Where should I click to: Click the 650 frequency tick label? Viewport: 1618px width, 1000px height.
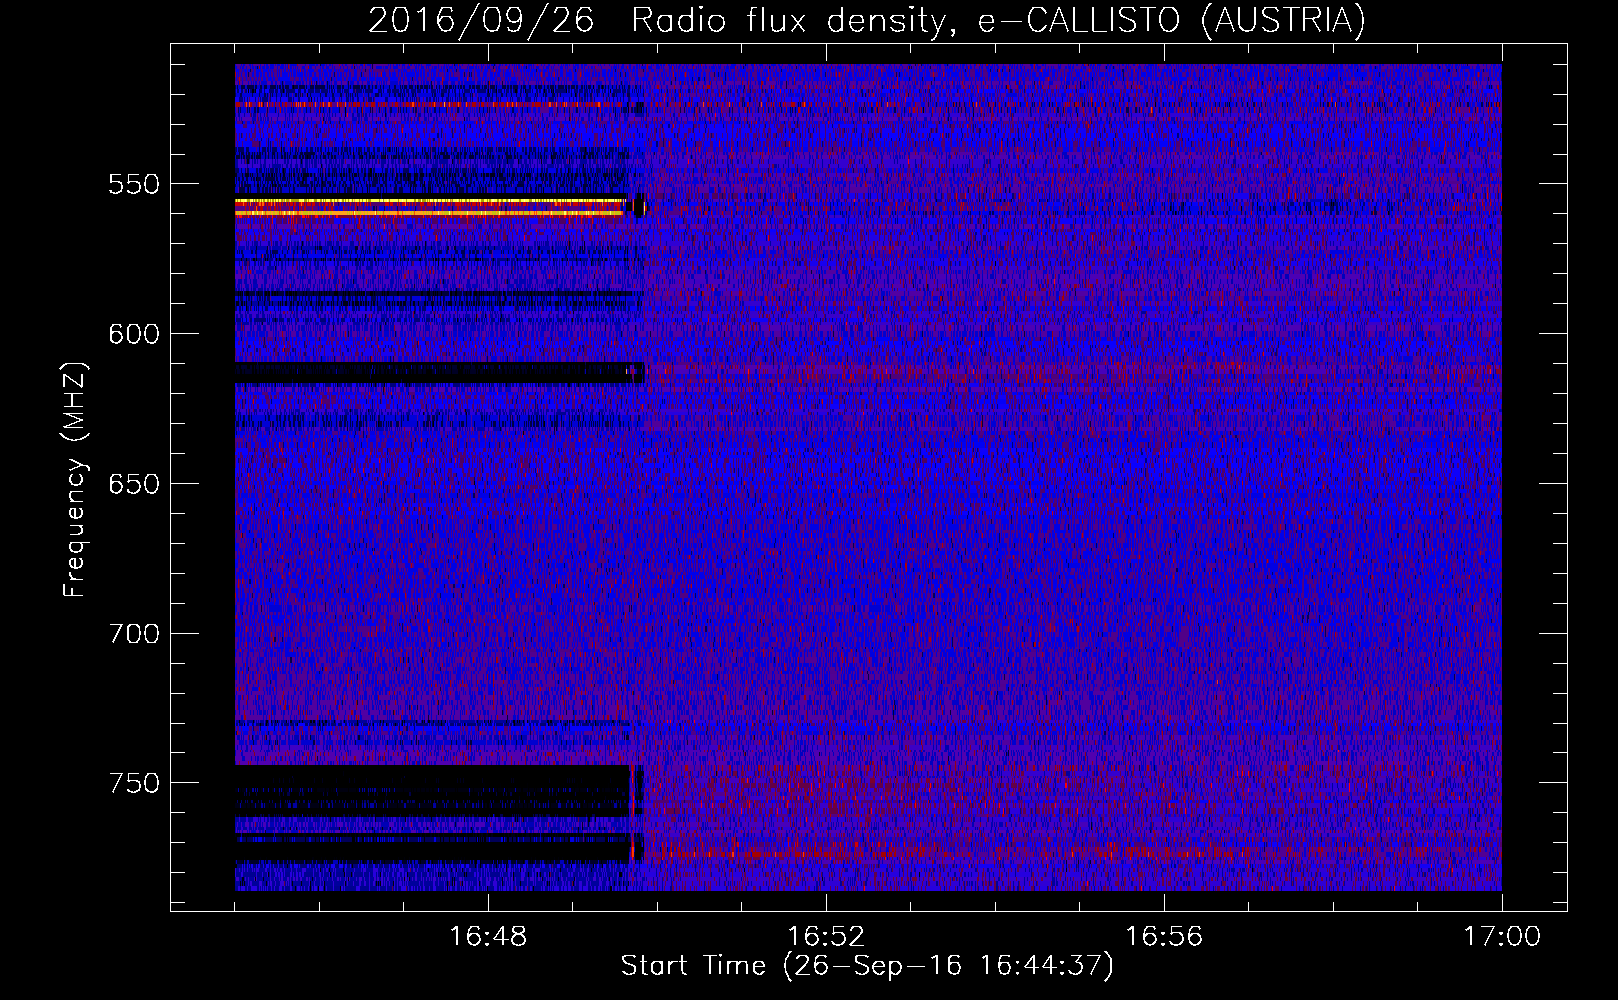click(x=134, y=484)
